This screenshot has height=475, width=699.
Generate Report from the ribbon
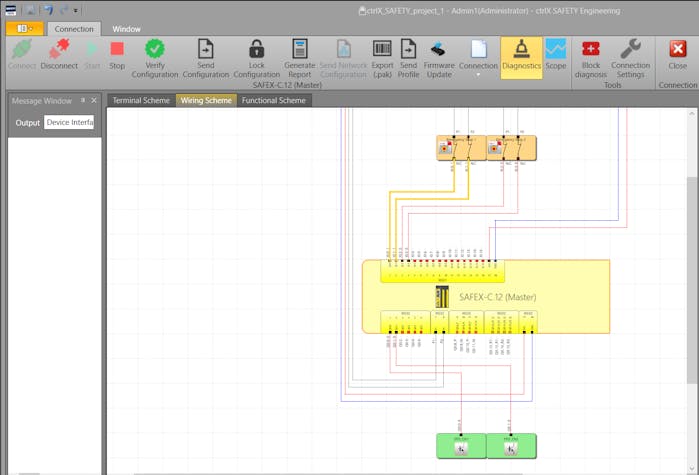300,58
